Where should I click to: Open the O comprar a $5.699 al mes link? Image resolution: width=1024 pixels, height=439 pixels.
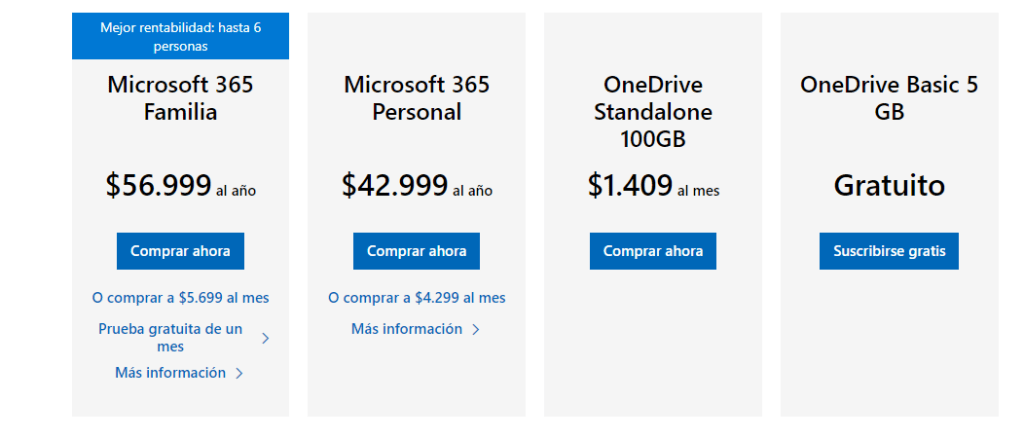(180, 298)
